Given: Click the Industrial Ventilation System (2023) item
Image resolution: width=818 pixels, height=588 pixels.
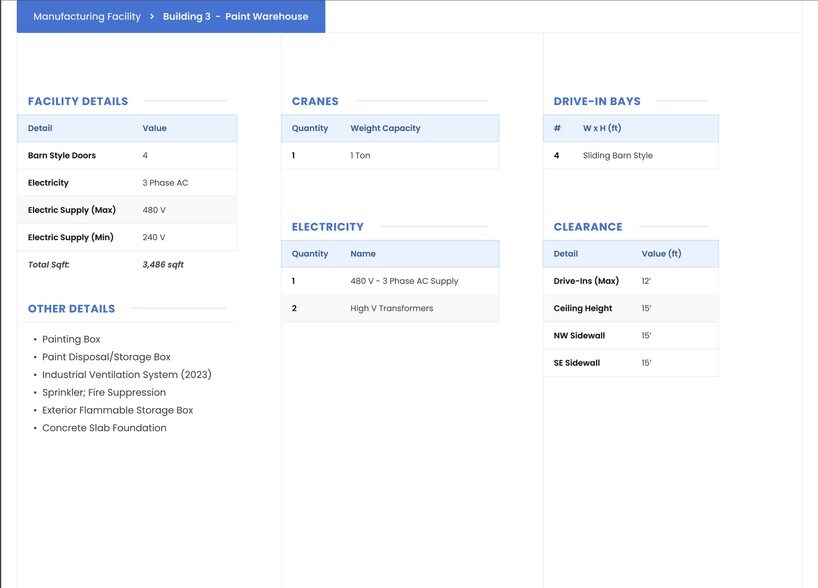Looking at the screenshot, I should 127,375.
